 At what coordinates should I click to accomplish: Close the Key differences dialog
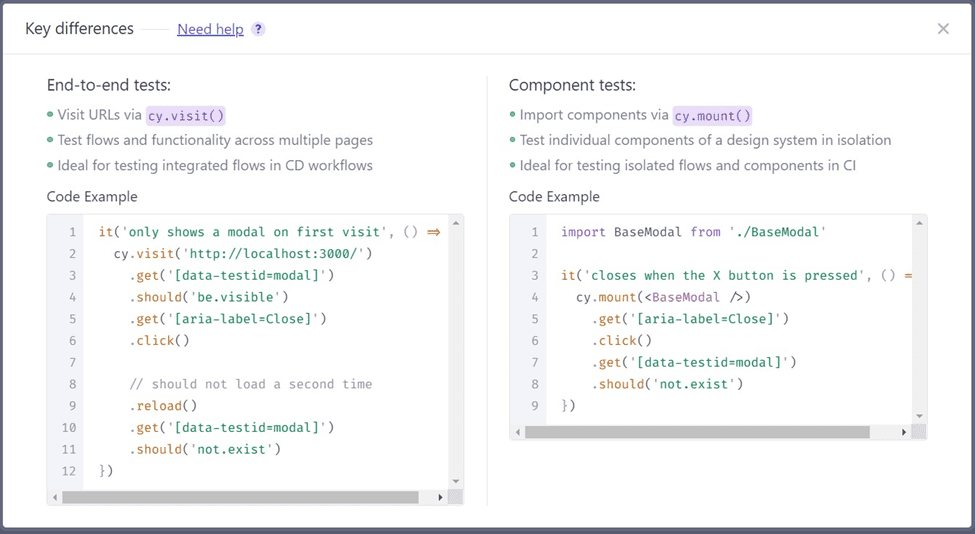[x=943, y=29]
